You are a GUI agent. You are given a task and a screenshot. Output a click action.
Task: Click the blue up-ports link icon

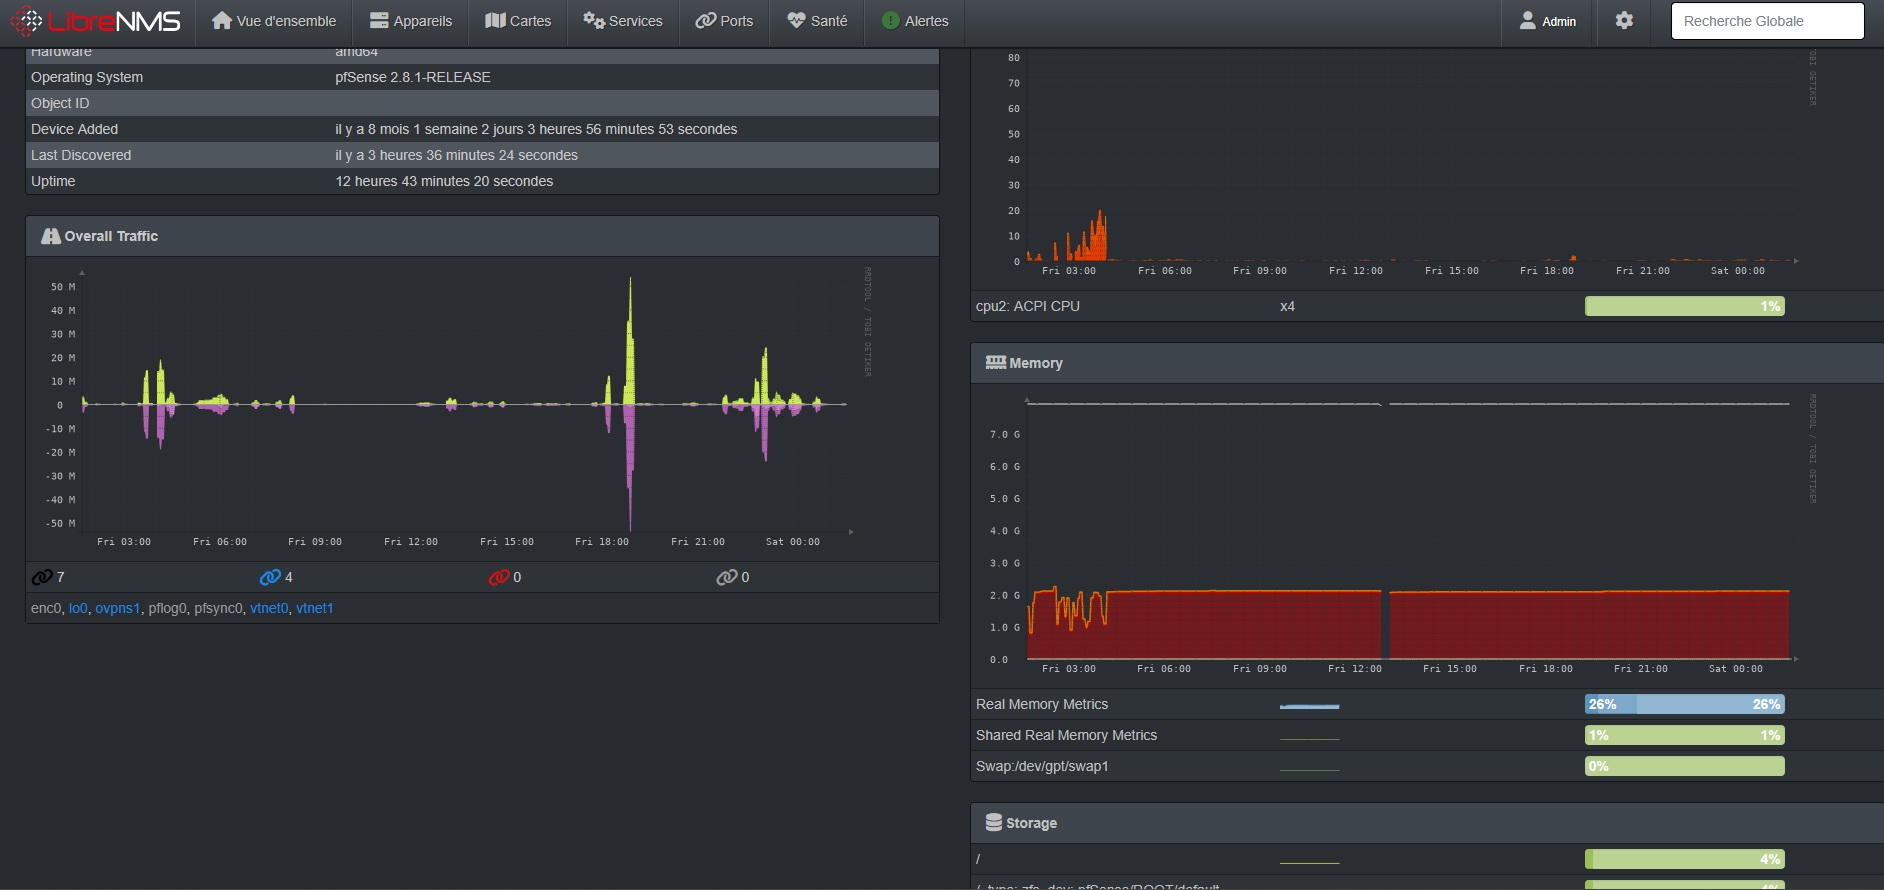coord(270,577)
